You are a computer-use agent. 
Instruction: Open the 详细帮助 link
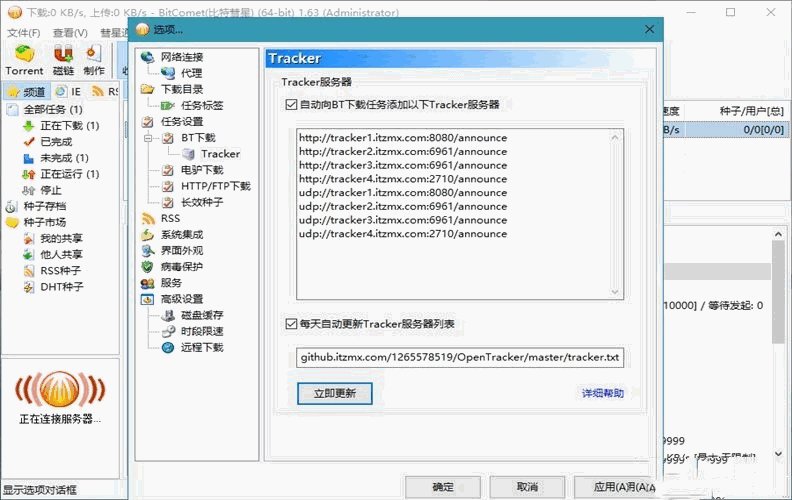[603, 393]
